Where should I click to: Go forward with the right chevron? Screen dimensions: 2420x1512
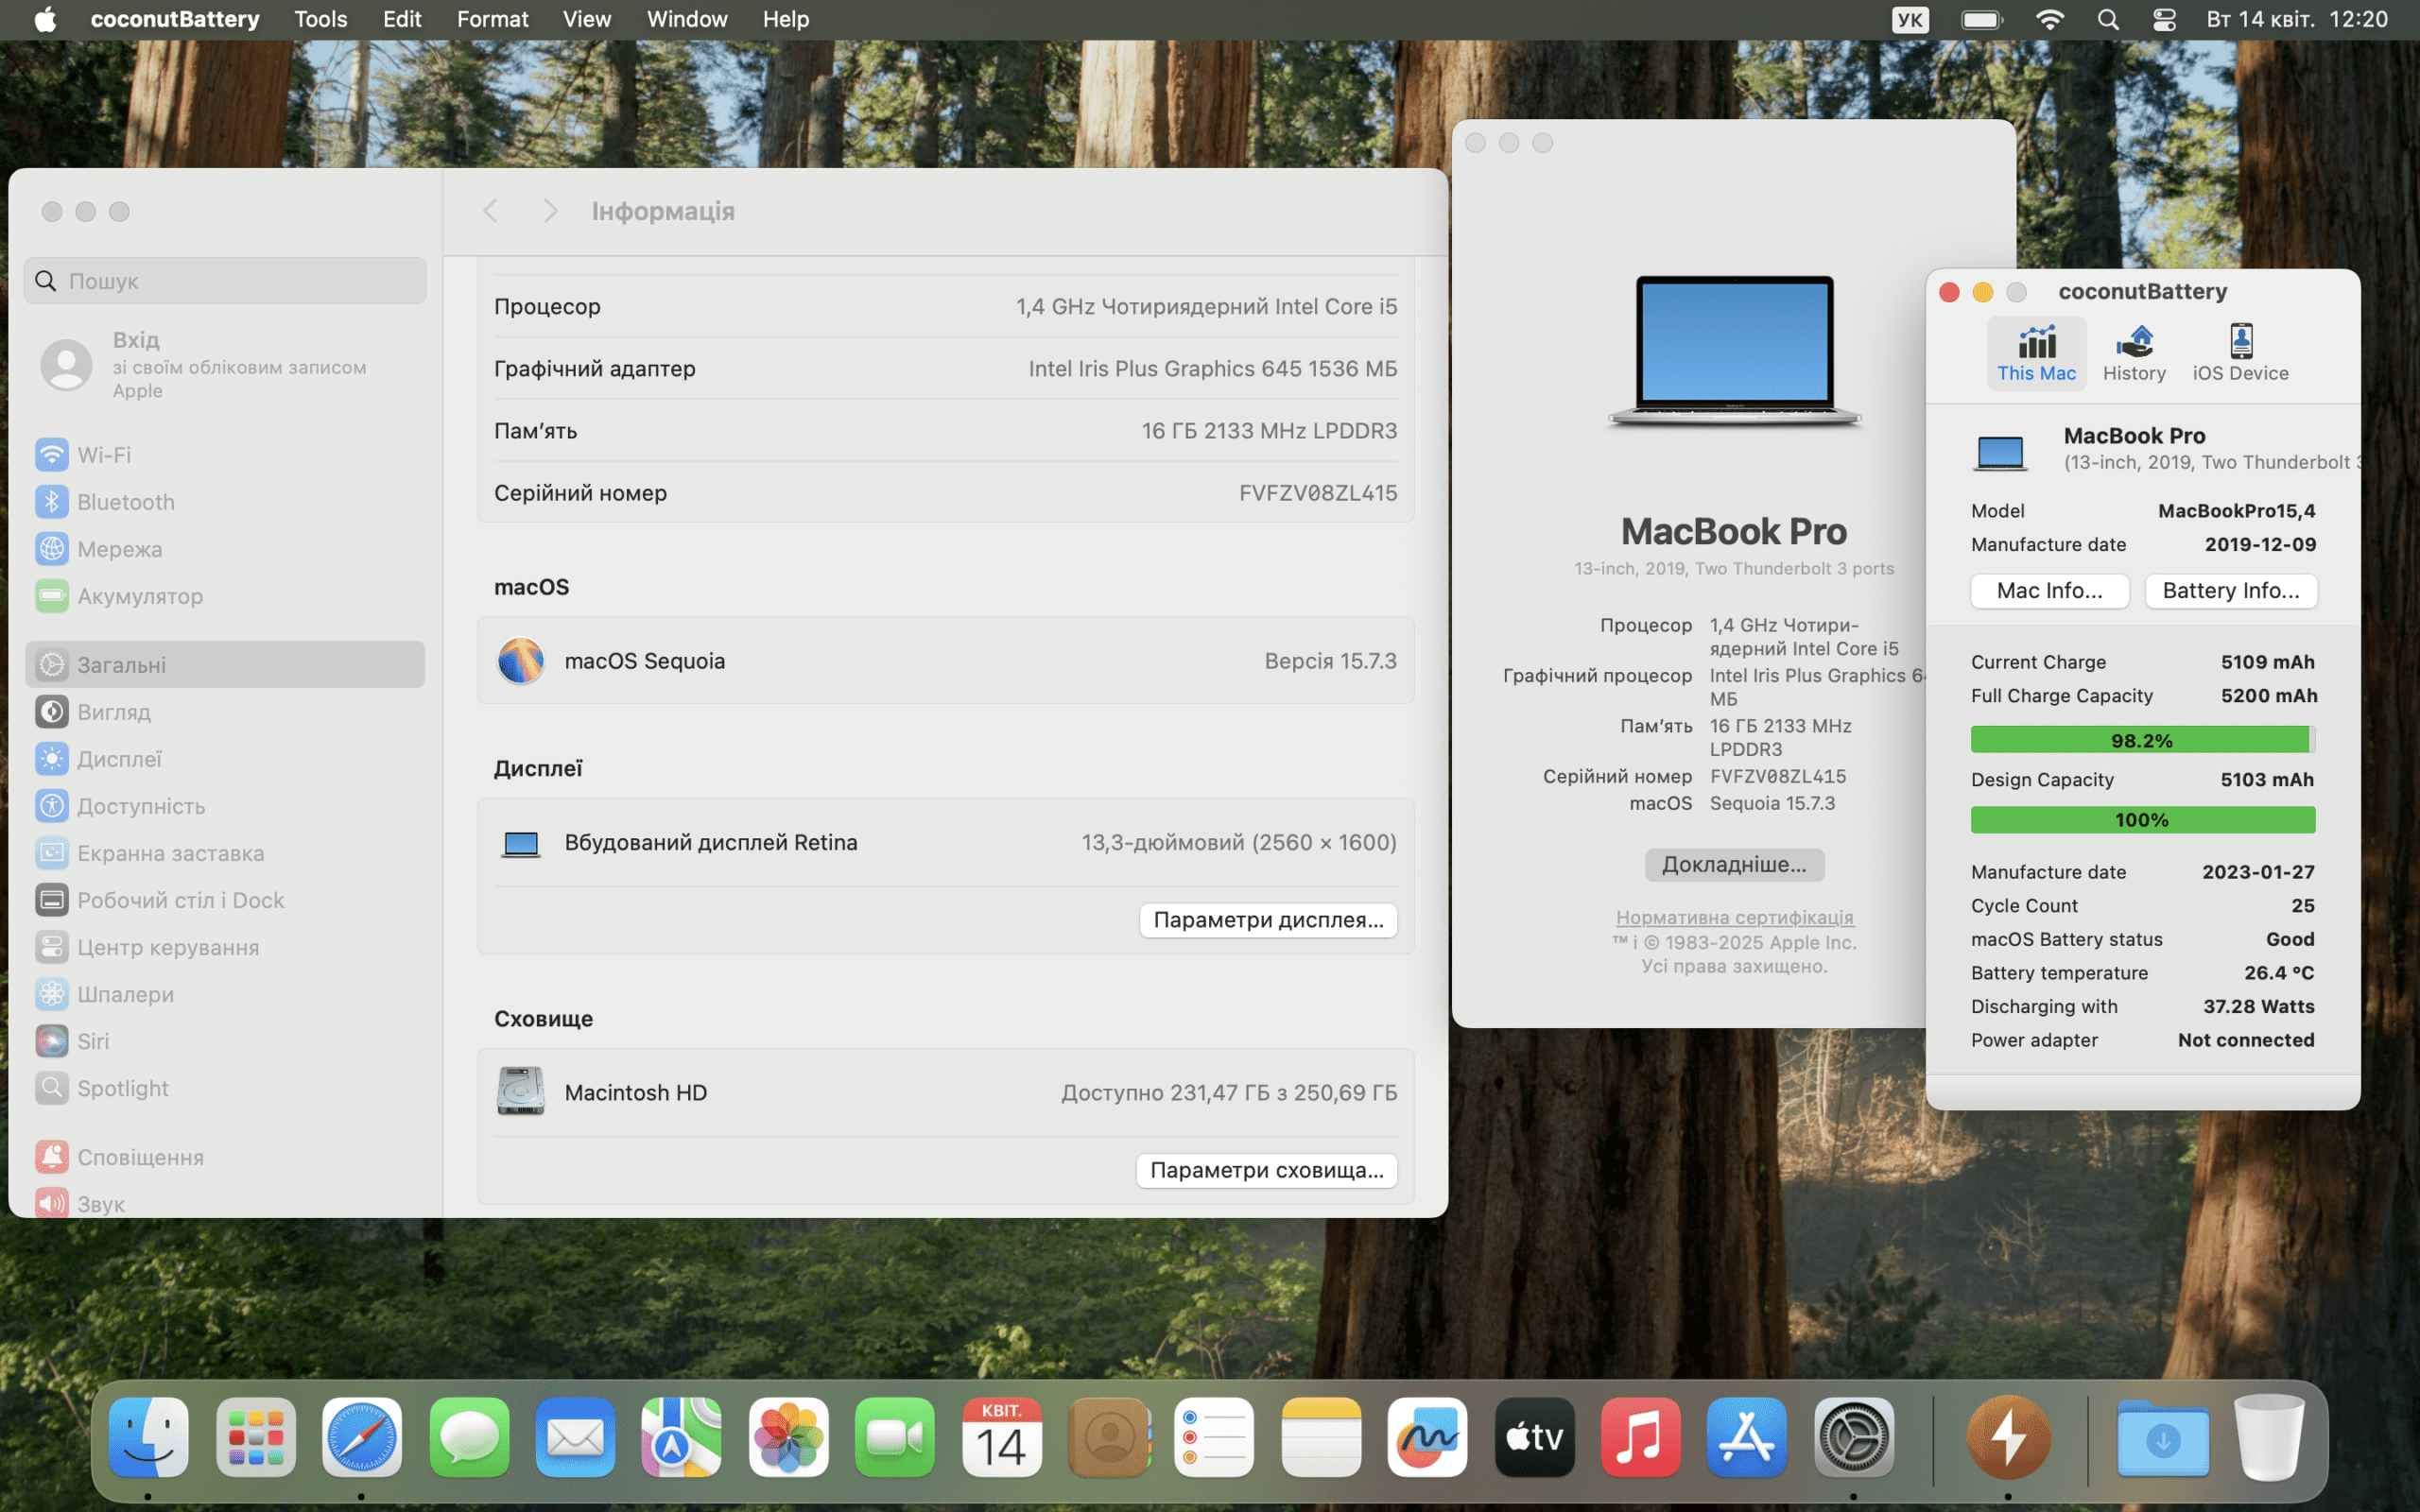(550, 211)
